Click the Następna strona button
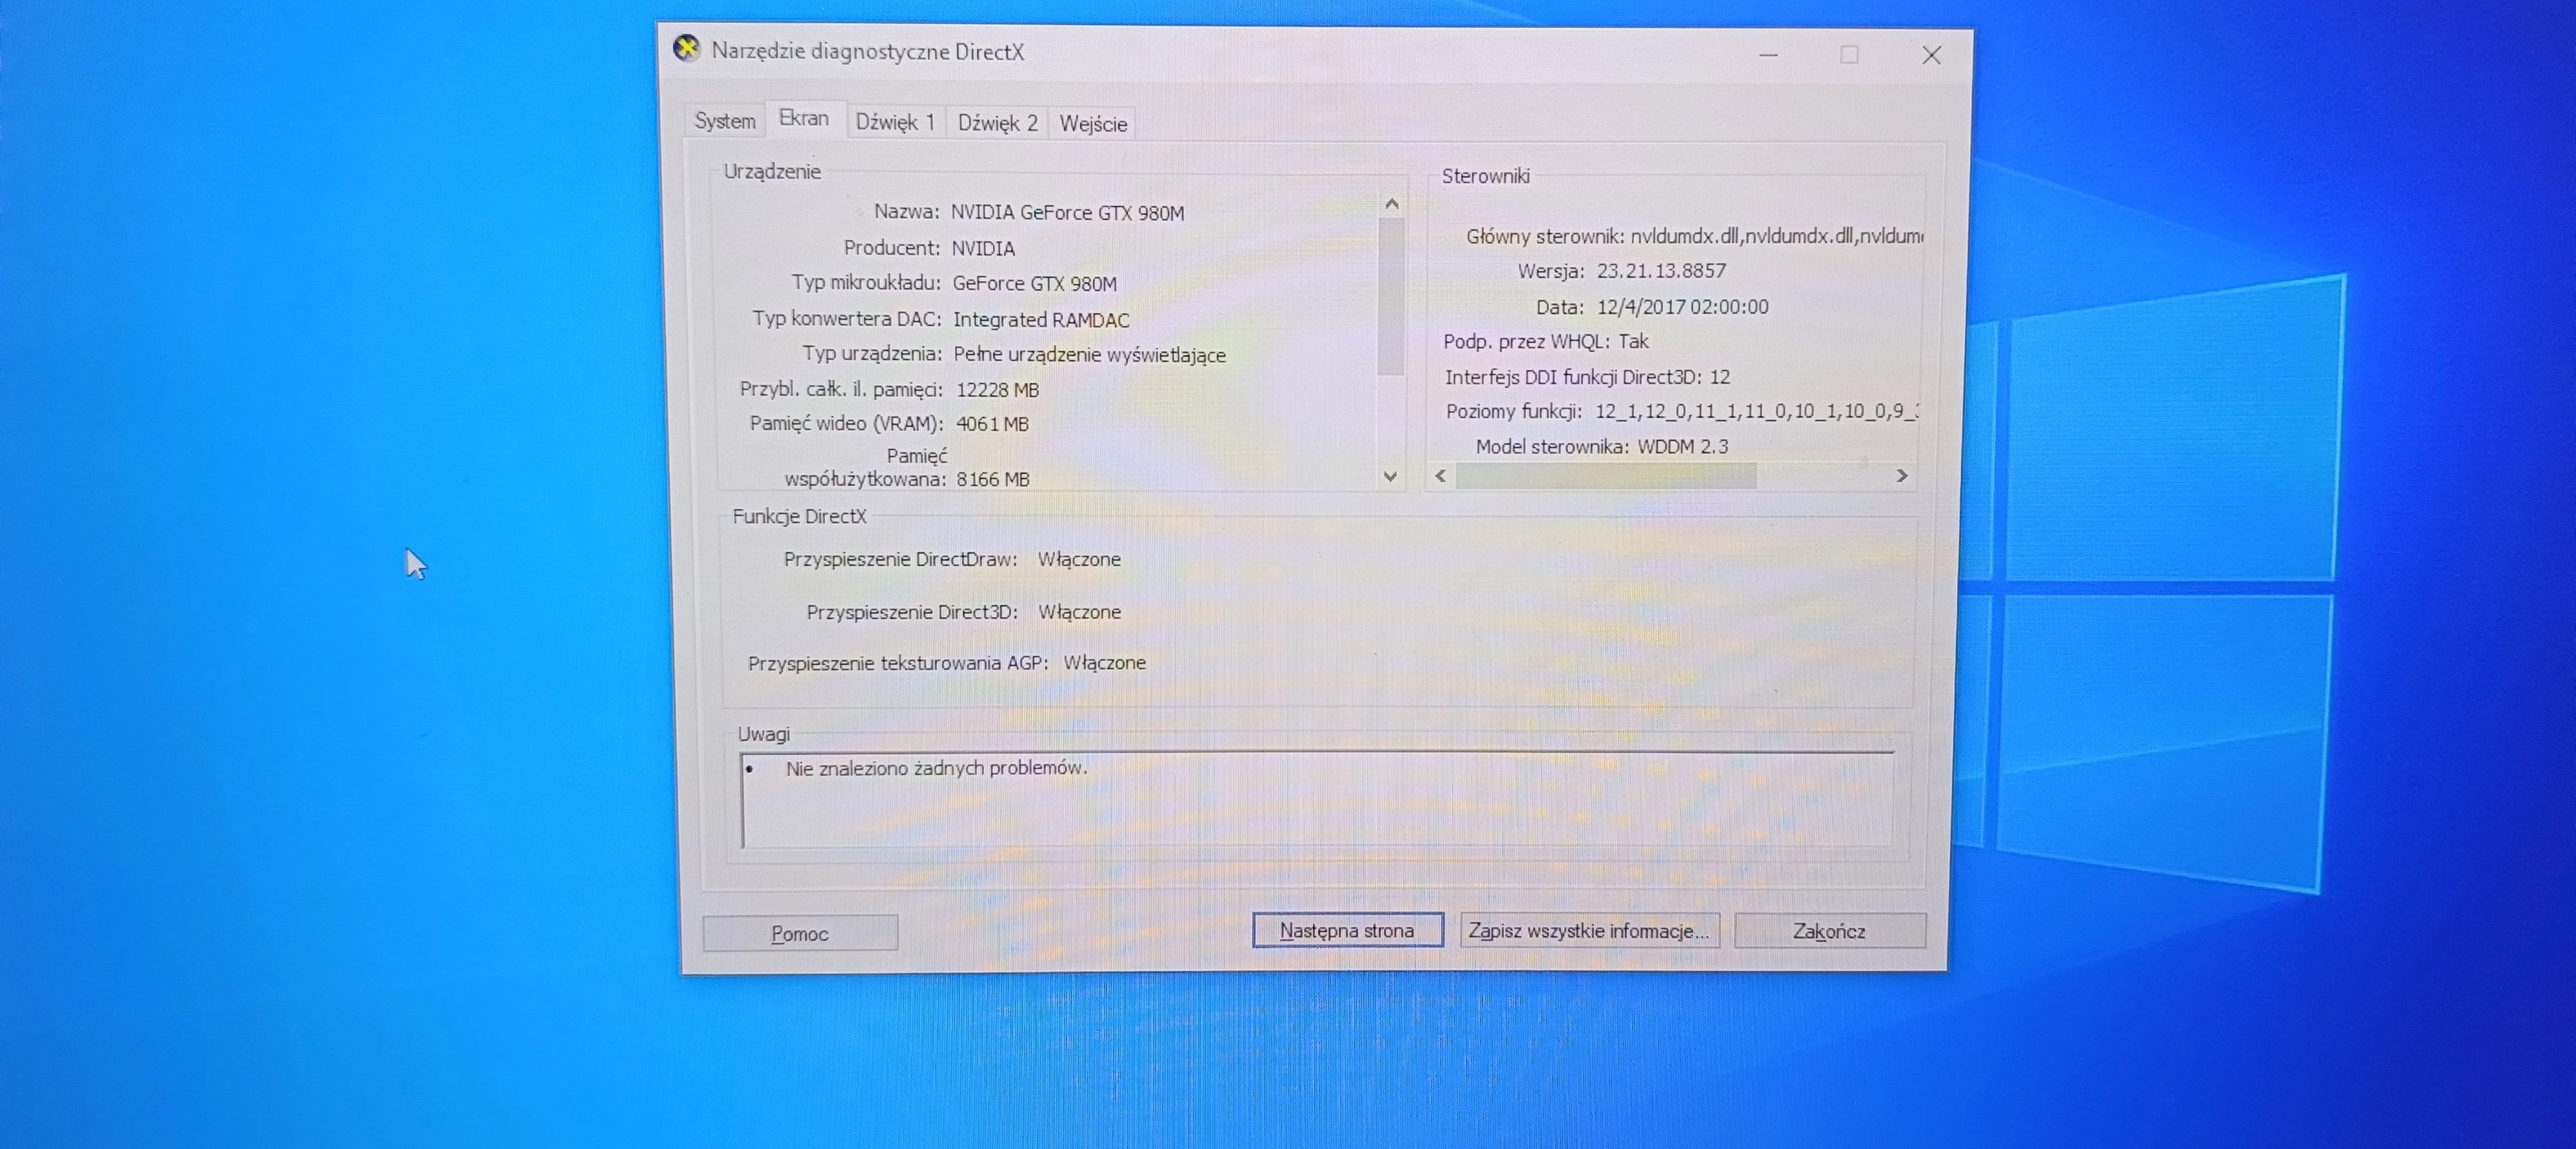 [x=1347, y=930]
